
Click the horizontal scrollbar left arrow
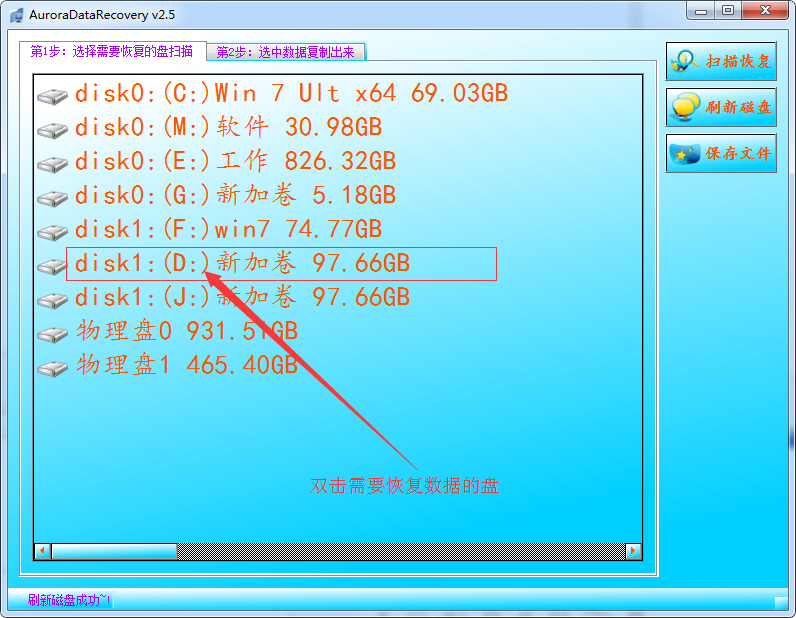click(x=43, y=551)
